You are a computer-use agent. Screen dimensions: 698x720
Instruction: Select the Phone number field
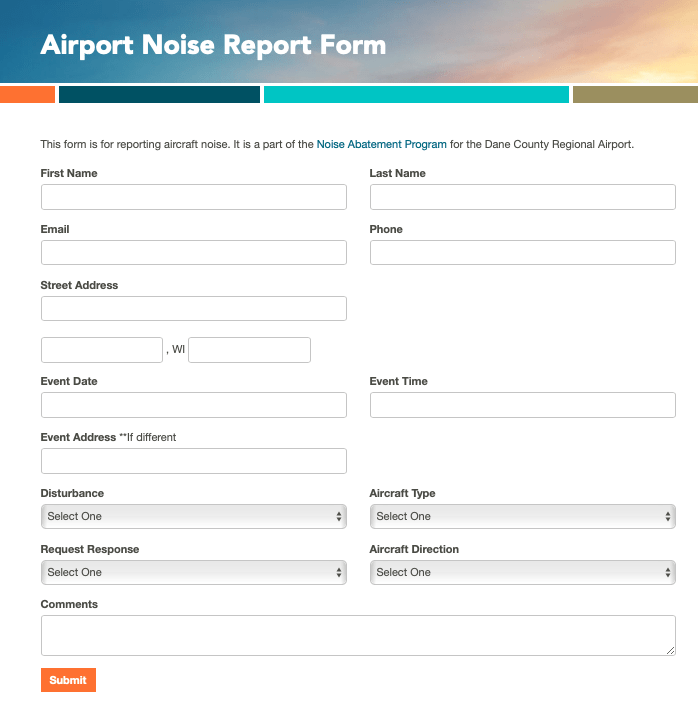[523, 253]
